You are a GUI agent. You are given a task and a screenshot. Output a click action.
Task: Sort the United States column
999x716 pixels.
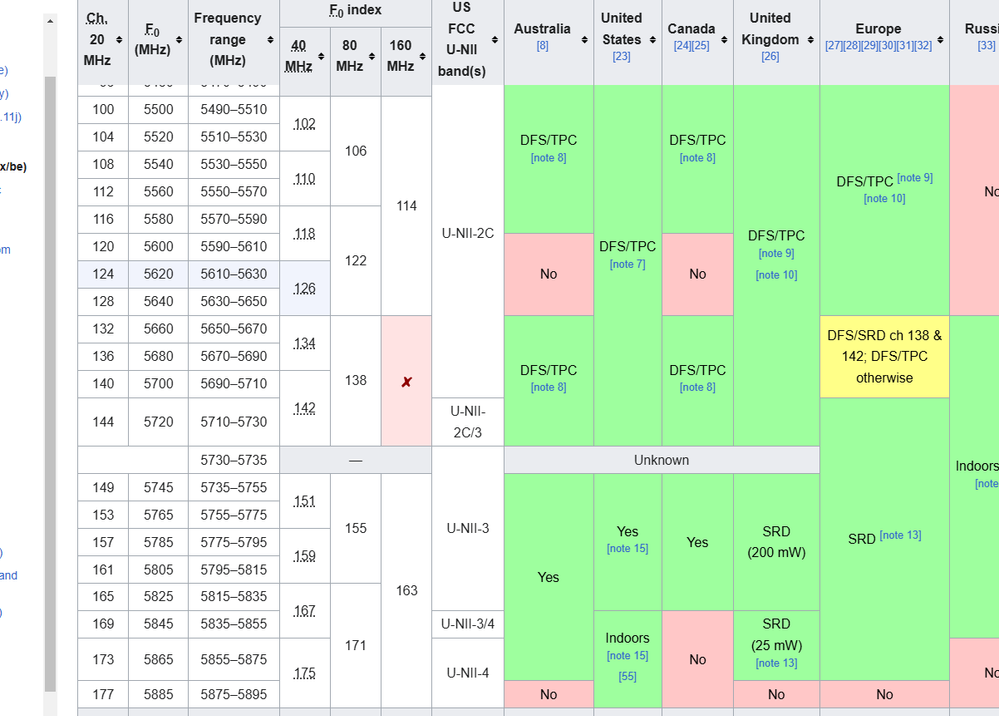pos(651,40)
